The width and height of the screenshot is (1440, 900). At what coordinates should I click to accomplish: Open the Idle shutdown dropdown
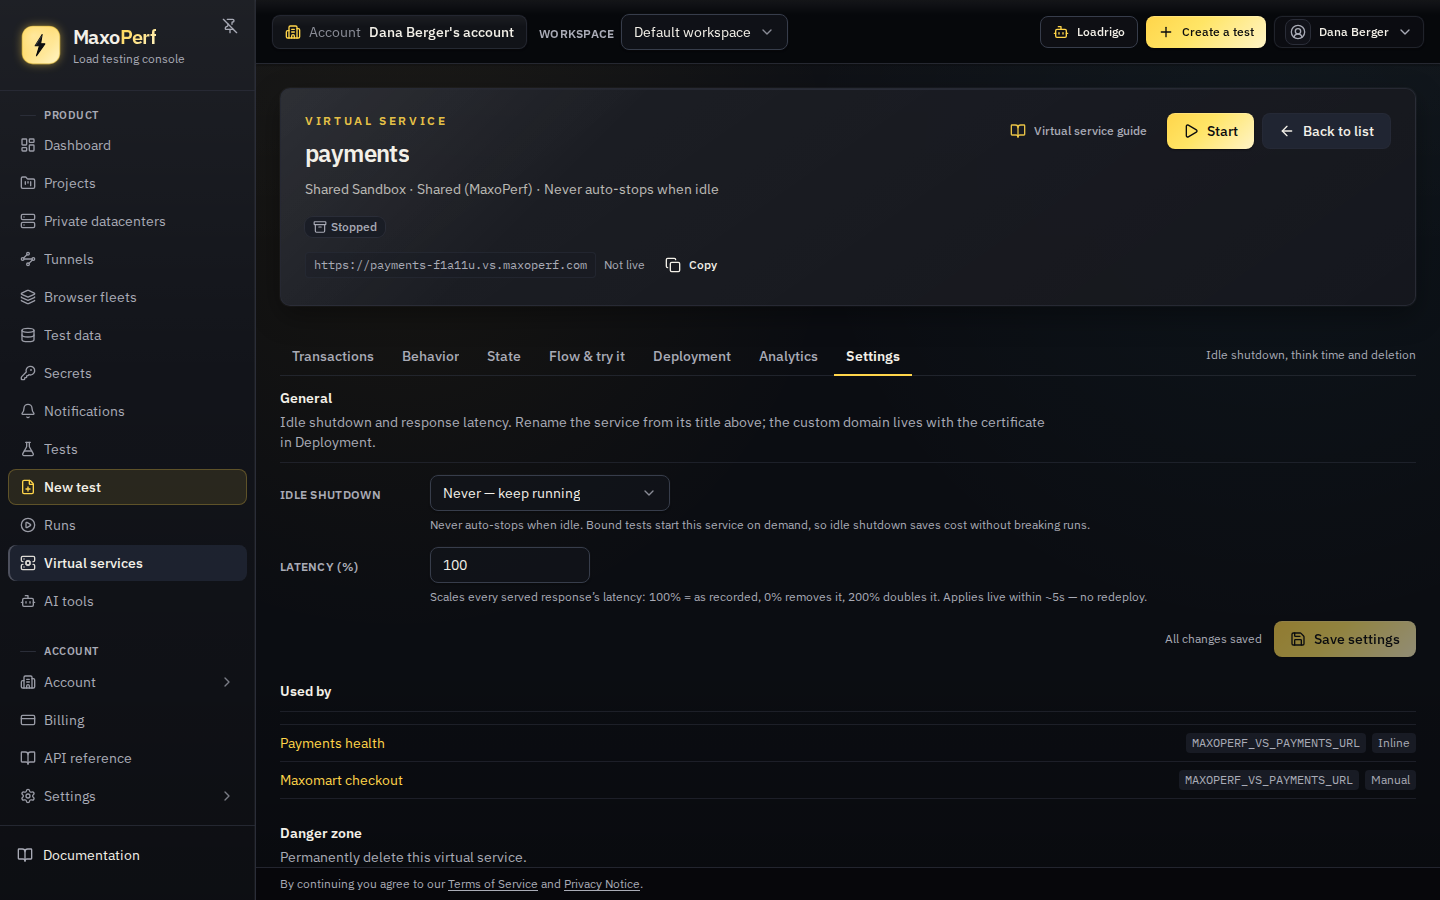click(x=550, y=493)
